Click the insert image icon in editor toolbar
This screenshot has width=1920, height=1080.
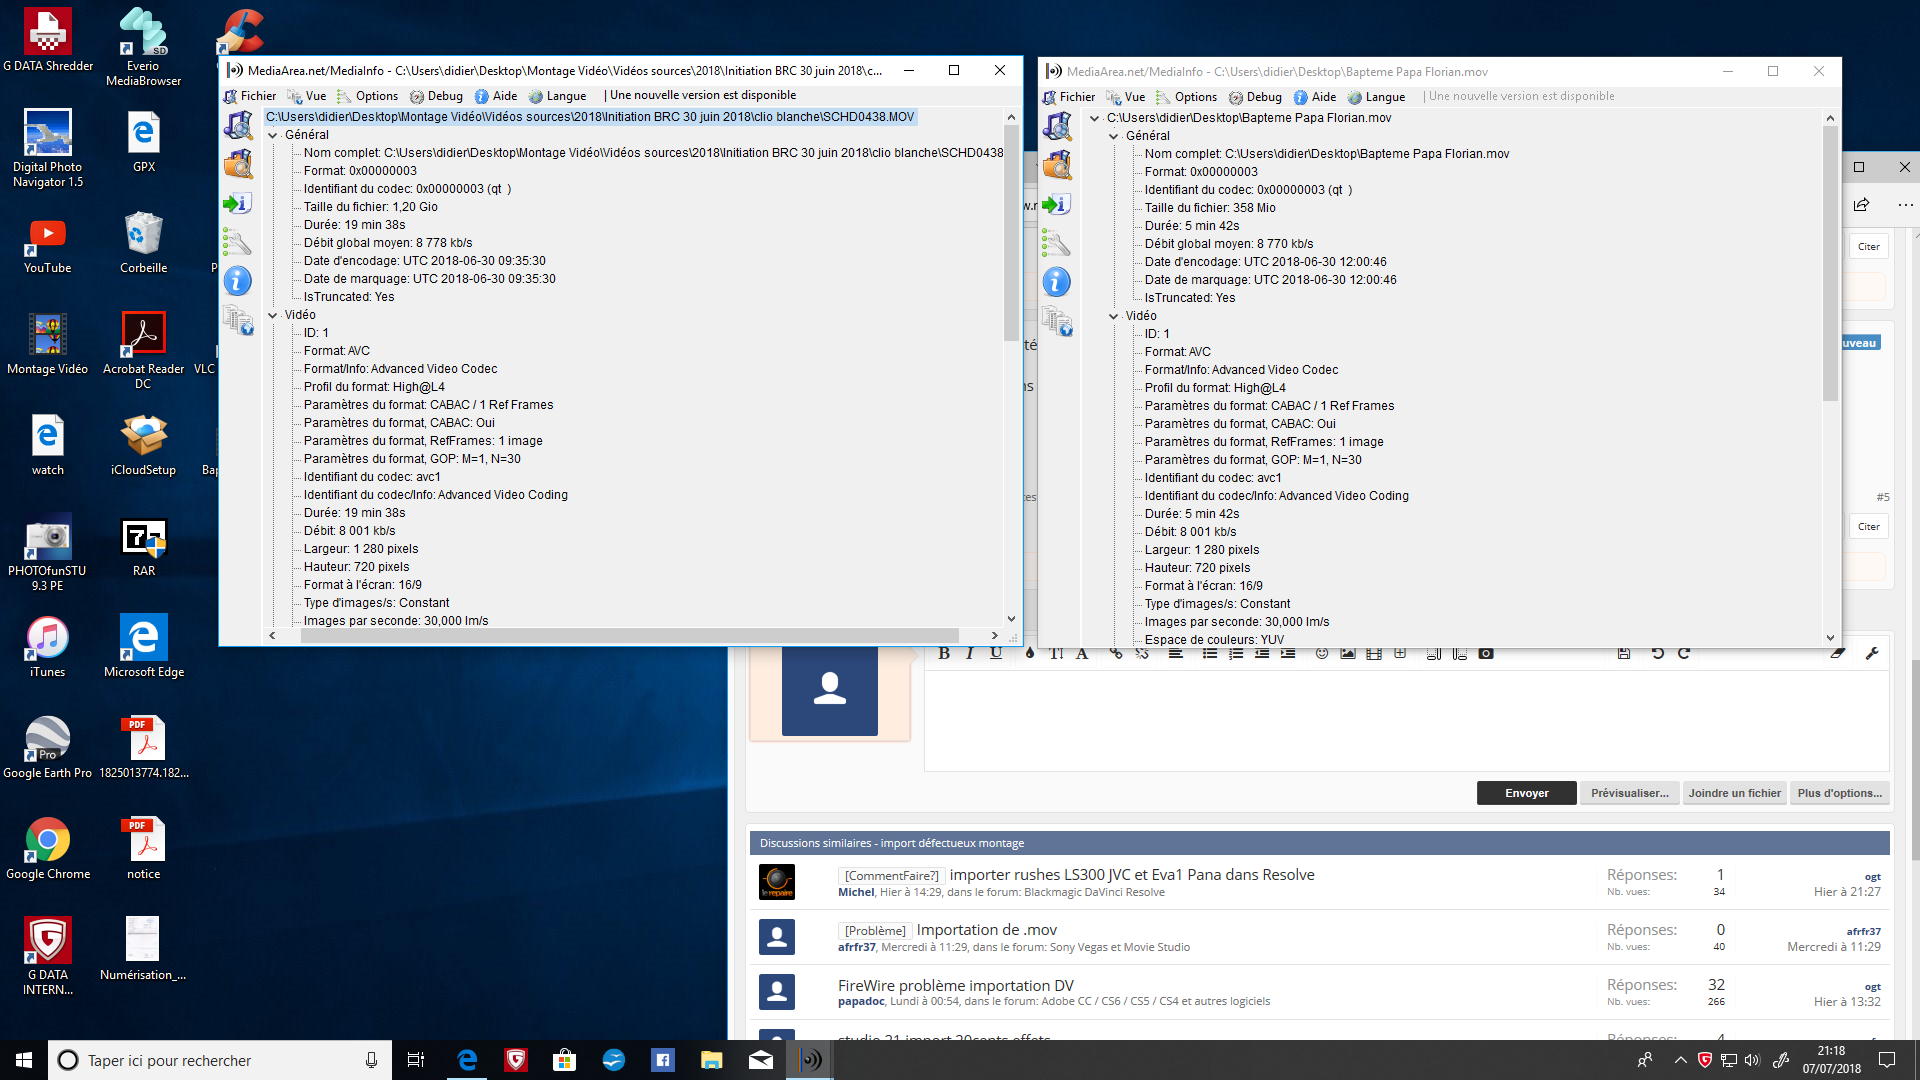pyautogui.click(x=1348, y=653)
